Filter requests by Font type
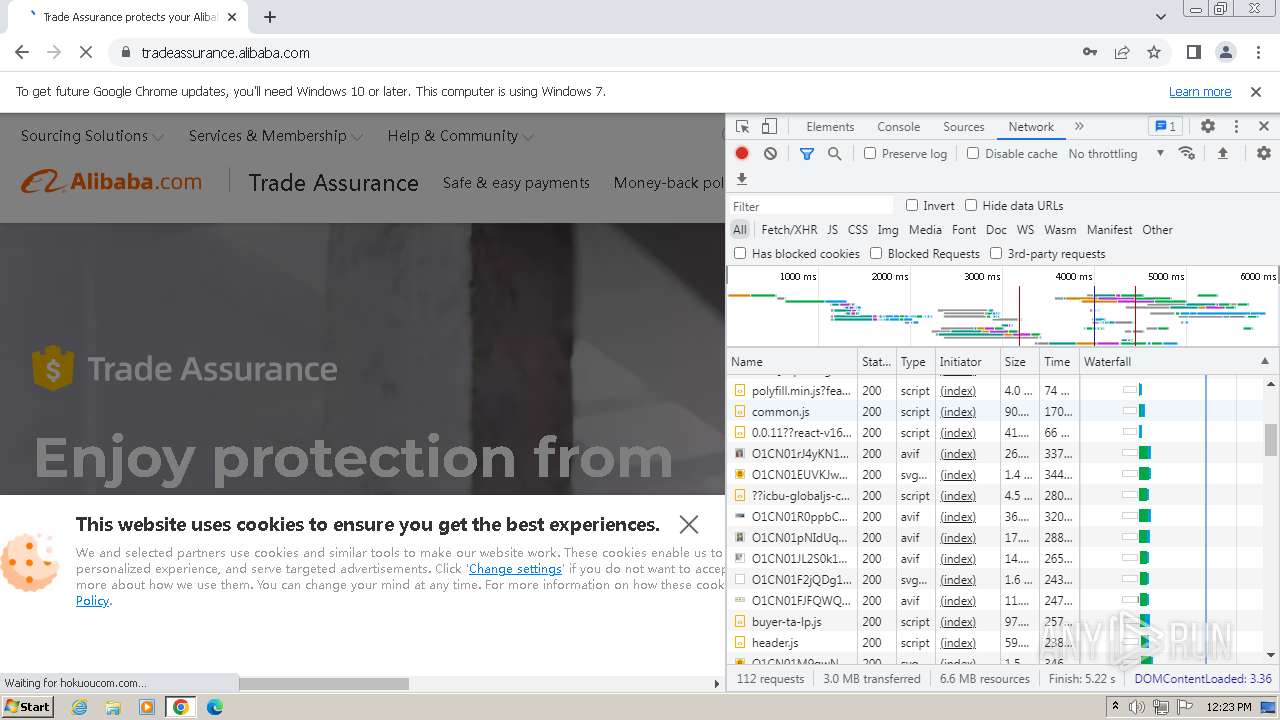This screenshot has width=1280, height=720. click(x=964, y=230)
